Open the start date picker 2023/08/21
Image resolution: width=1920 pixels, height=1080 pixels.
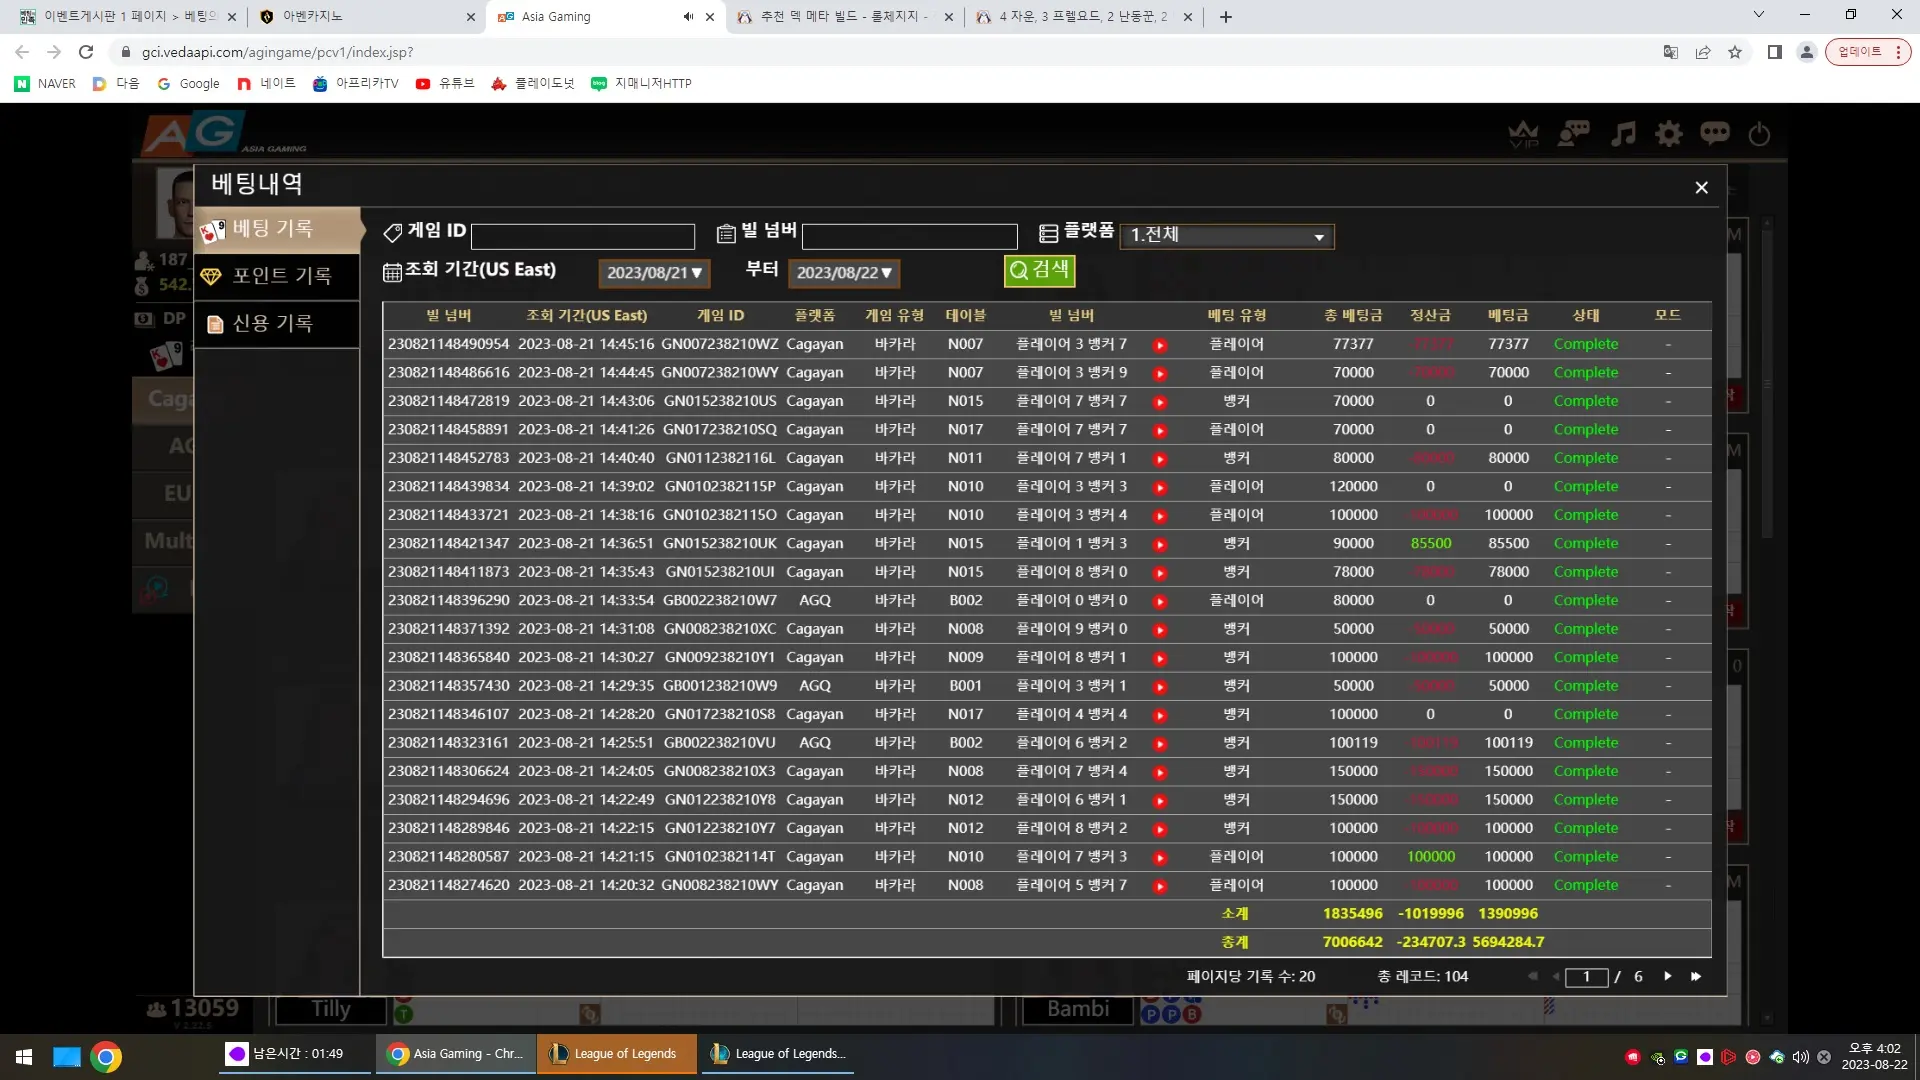(655, 273)
